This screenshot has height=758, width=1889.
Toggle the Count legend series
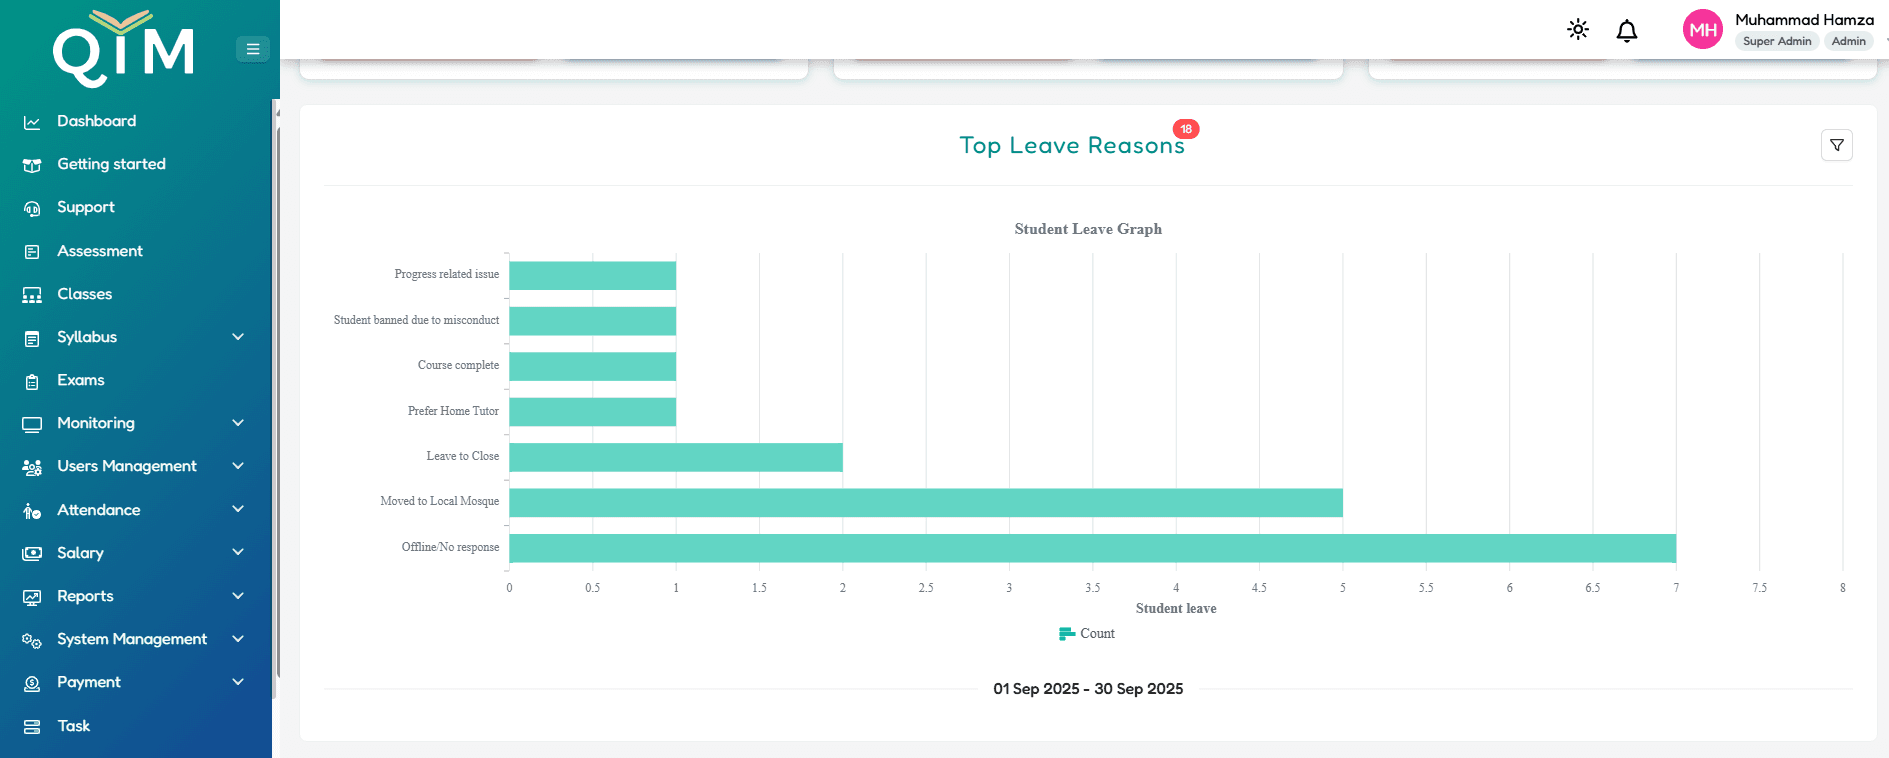(1086, 634)
